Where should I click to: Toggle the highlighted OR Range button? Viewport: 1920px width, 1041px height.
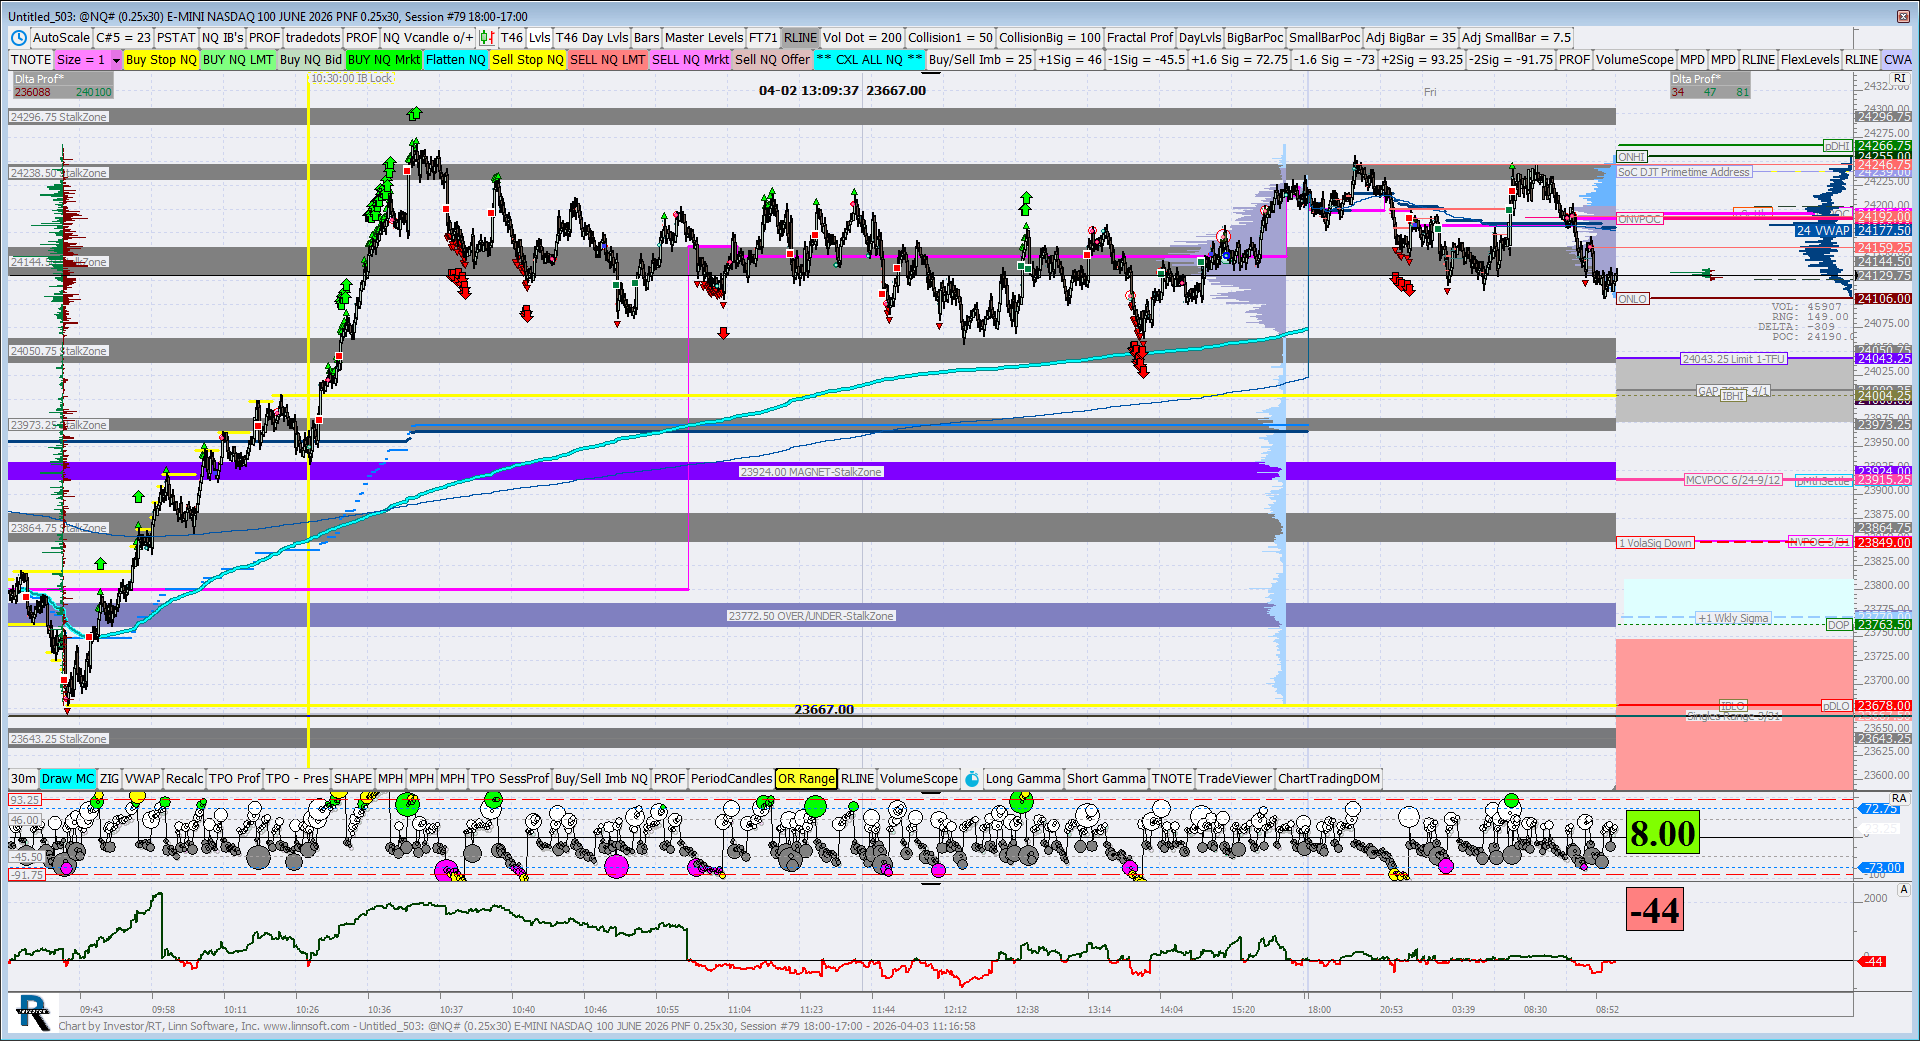(805, 779)
